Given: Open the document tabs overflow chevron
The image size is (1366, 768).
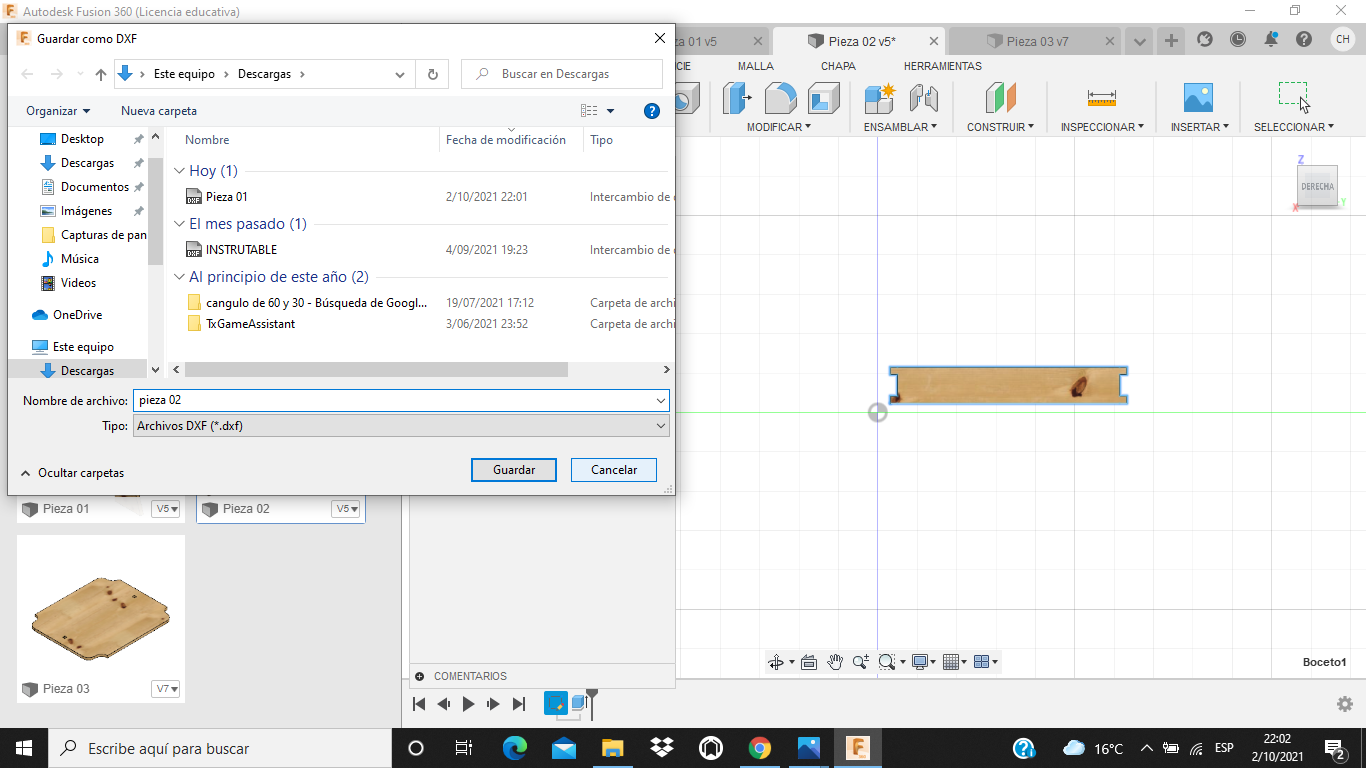Looking at the screenshot, I should (1140, 41).
